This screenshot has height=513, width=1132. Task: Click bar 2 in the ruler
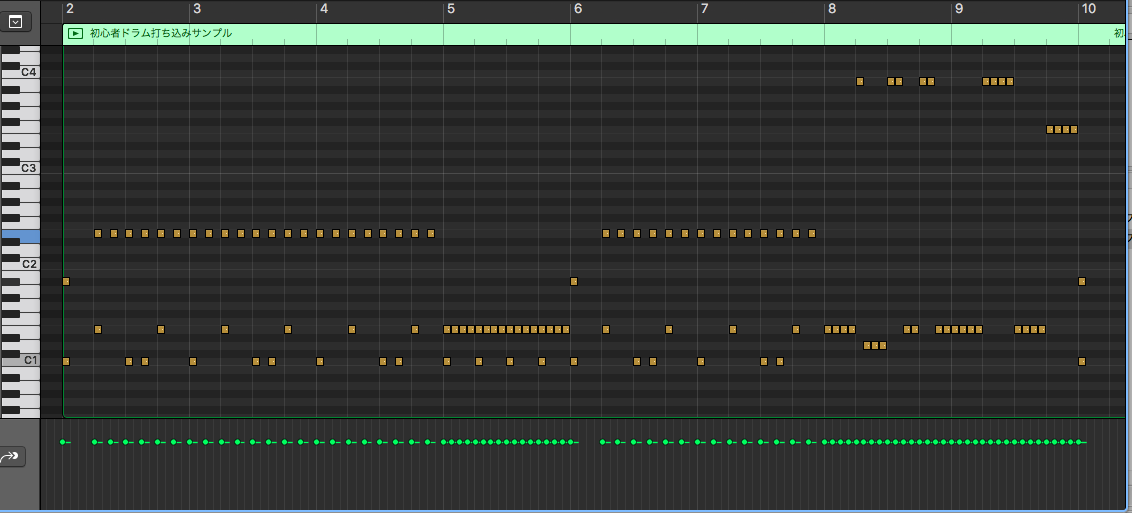[x=70, y=9]
